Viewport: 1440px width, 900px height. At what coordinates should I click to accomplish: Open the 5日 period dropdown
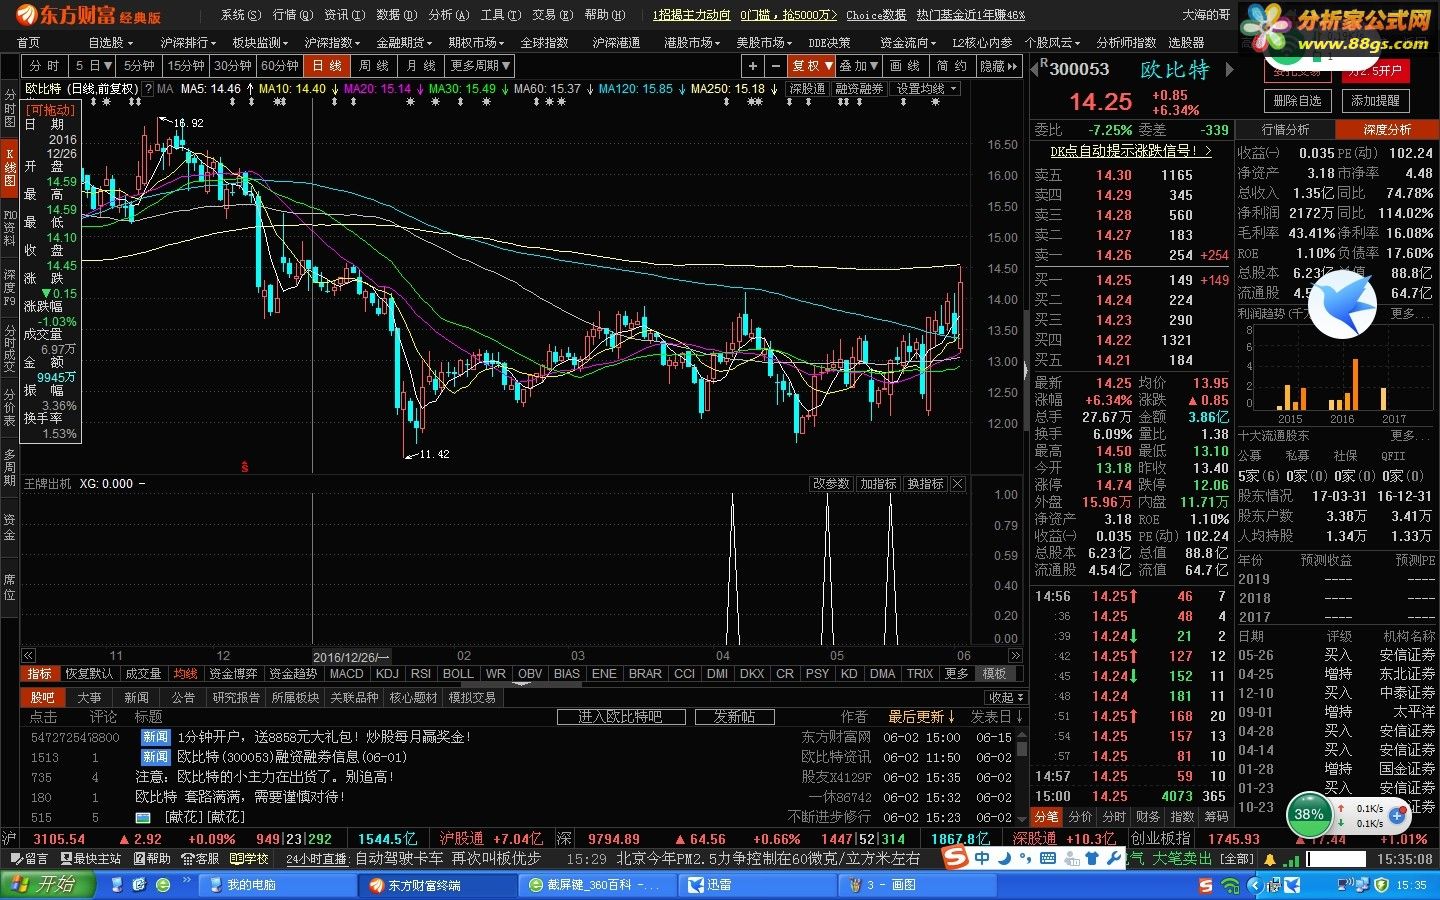point(93,66)
